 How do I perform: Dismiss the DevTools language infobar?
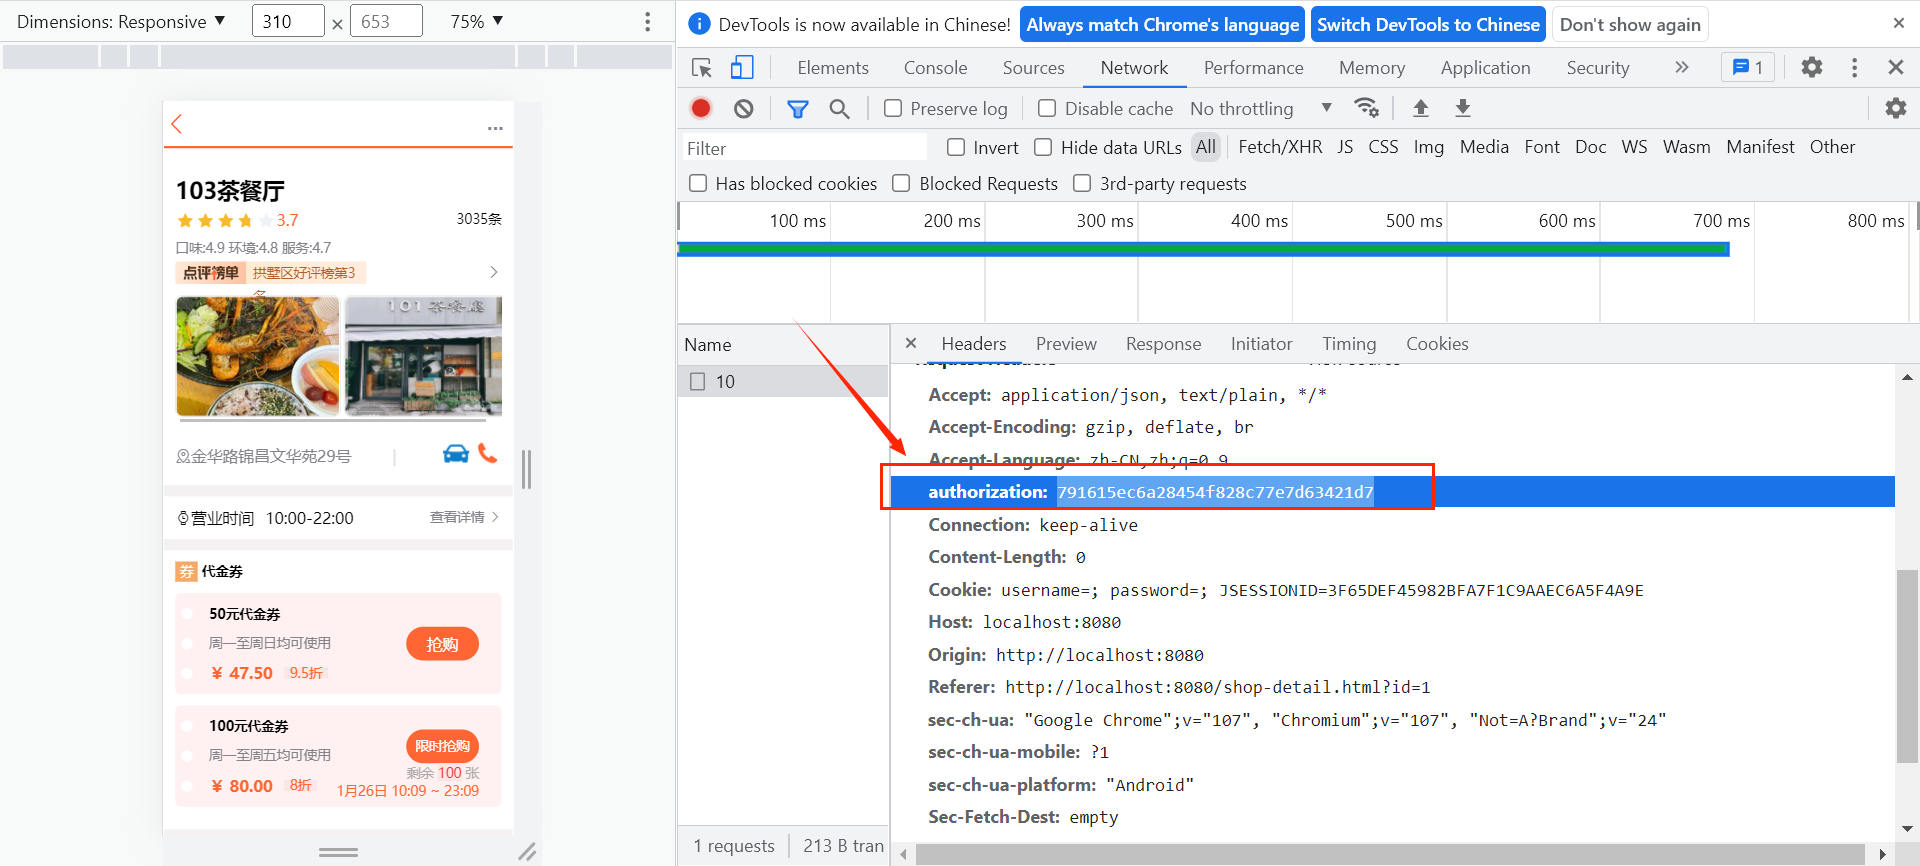tap(1898, 23)
